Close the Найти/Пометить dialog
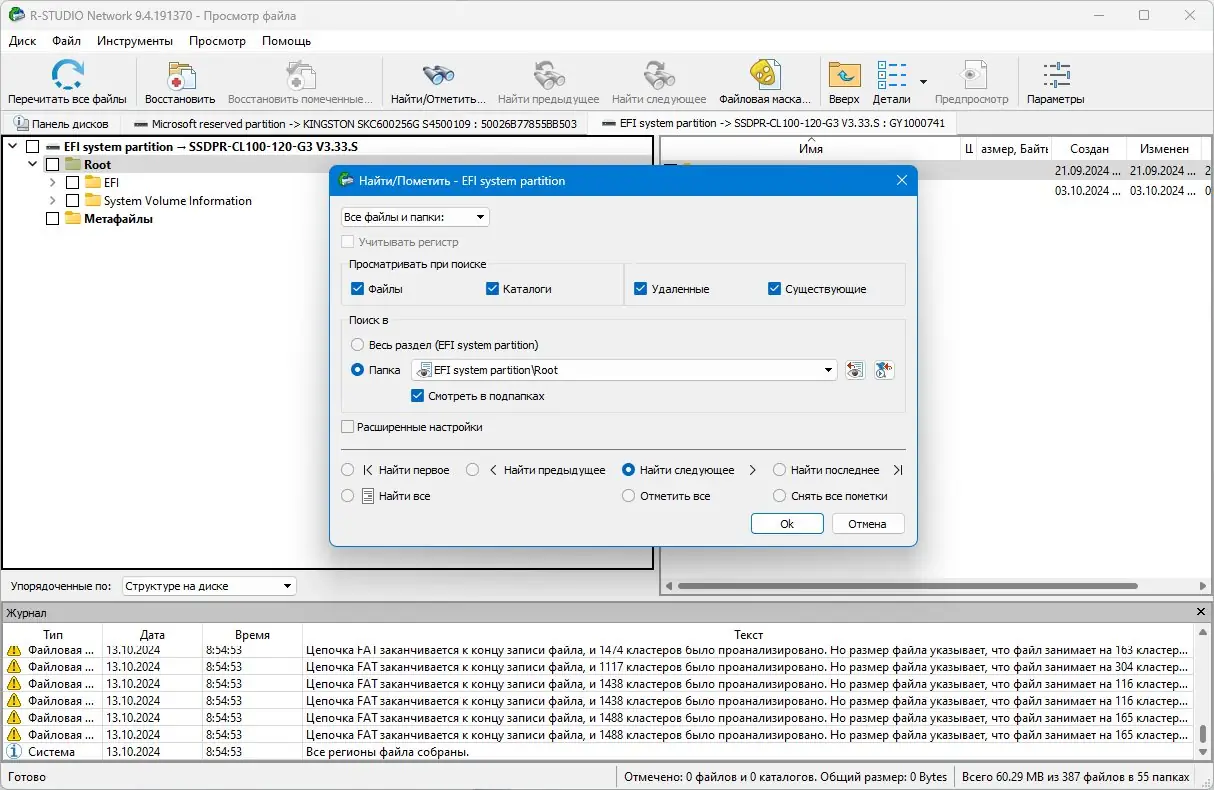The width and height of the screenshot is (1214, 790). pyautogui.click(x=902, y=181)
